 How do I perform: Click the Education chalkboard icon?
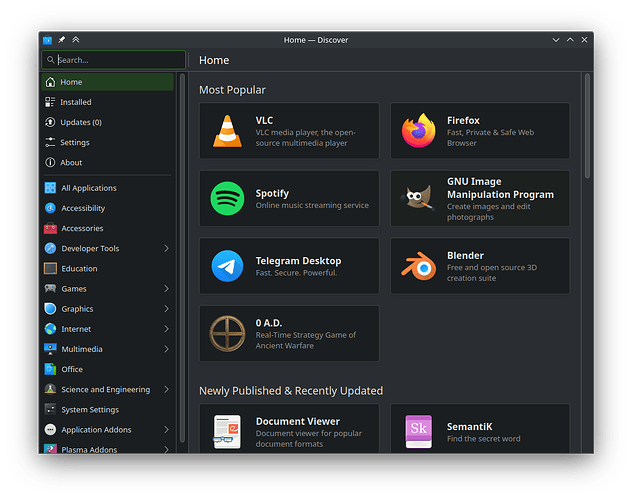click(x=50, y=269)
